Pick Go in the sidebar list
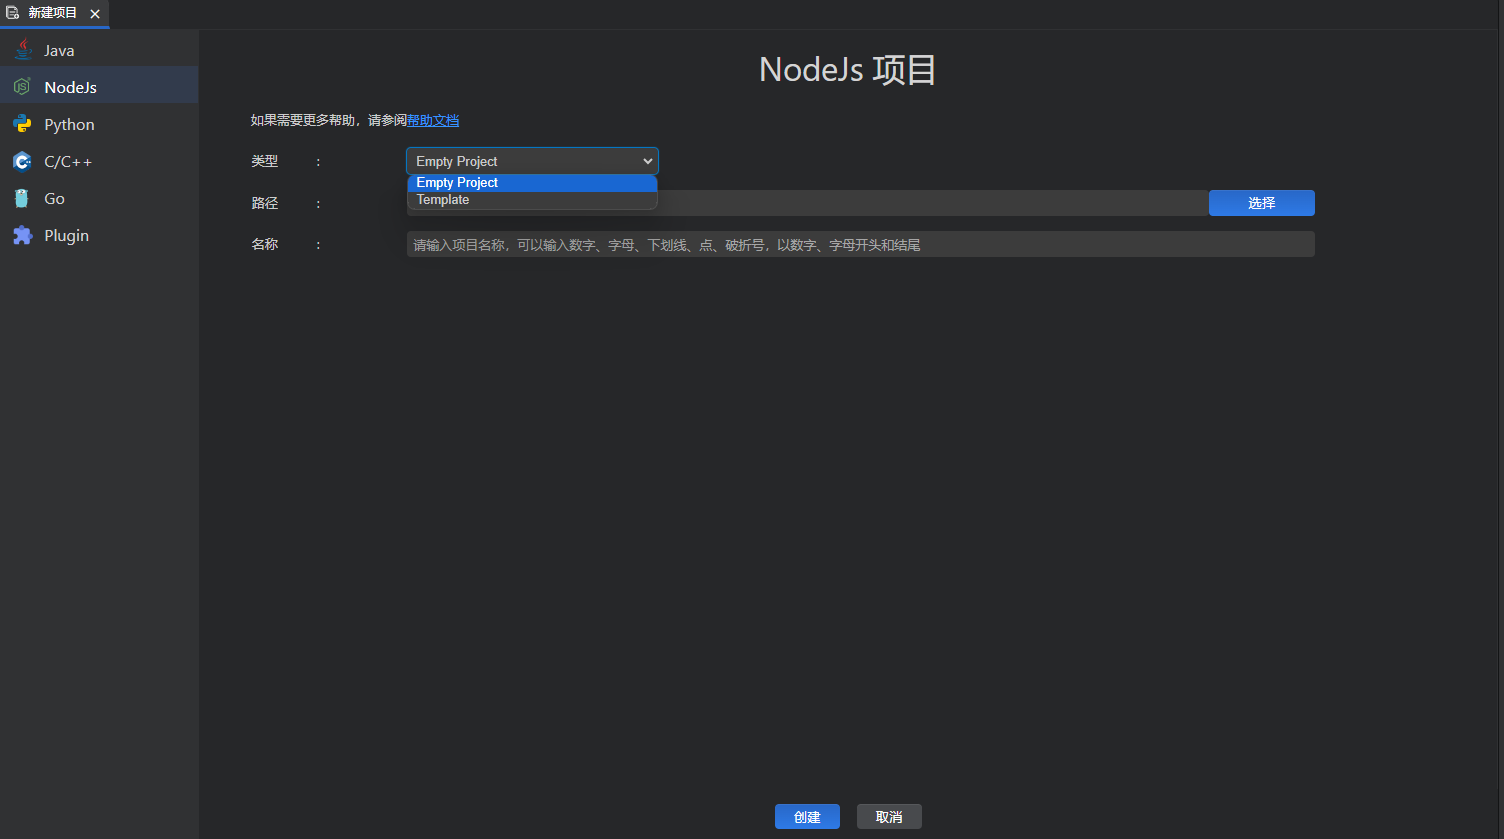The height and width of the screenshot is (839, 1504). 99,198
